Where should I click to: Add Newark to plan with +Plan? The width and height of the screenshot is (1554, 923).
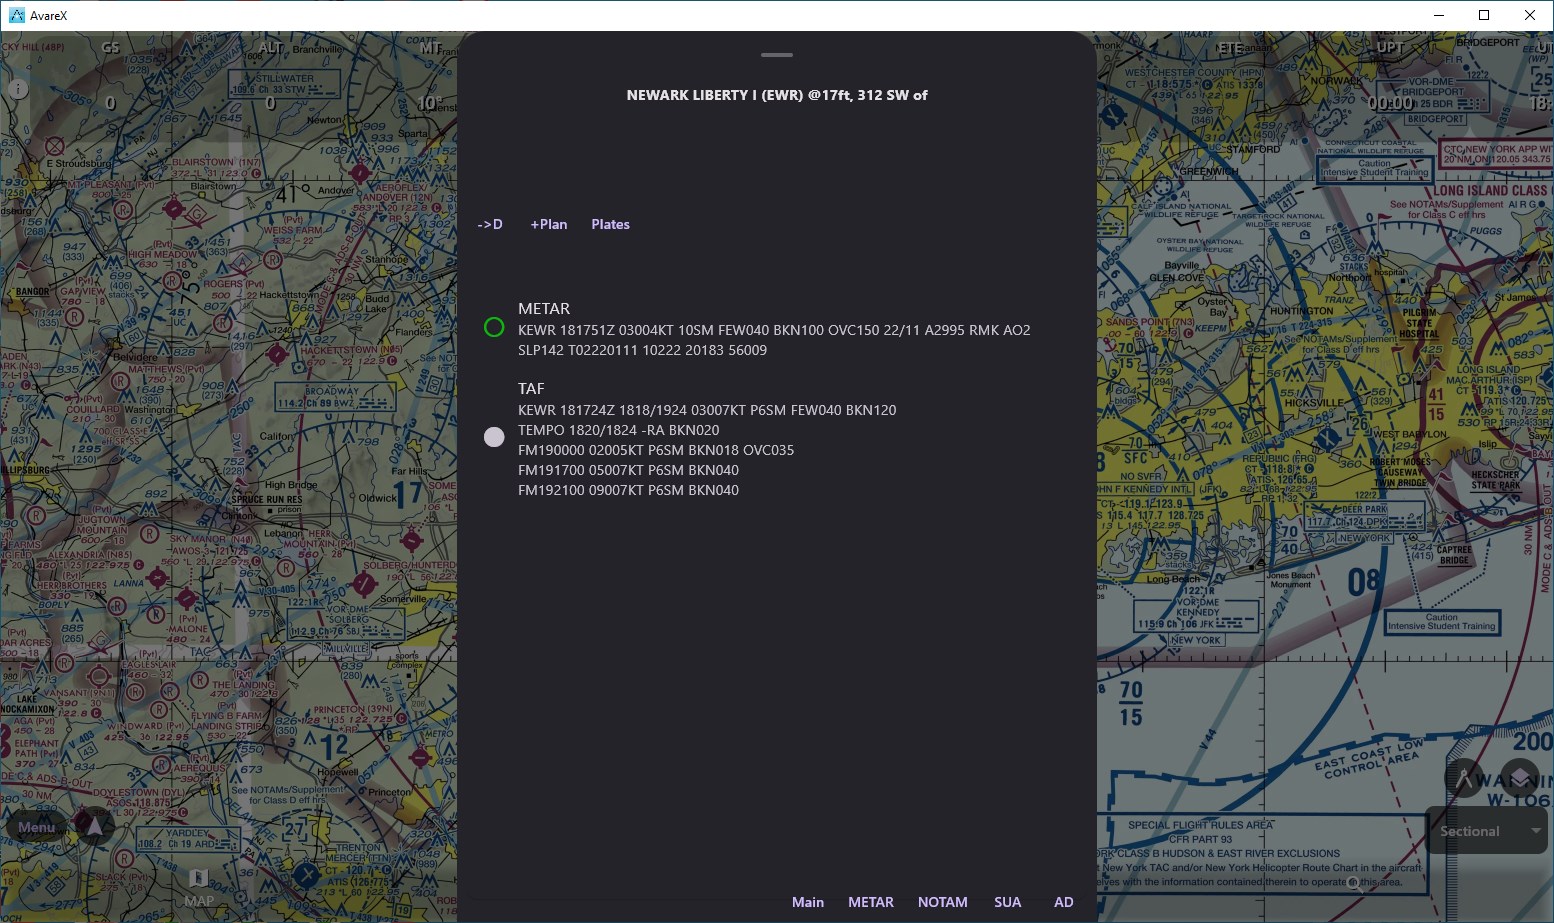pyautogui.click(x=548, y=224)
